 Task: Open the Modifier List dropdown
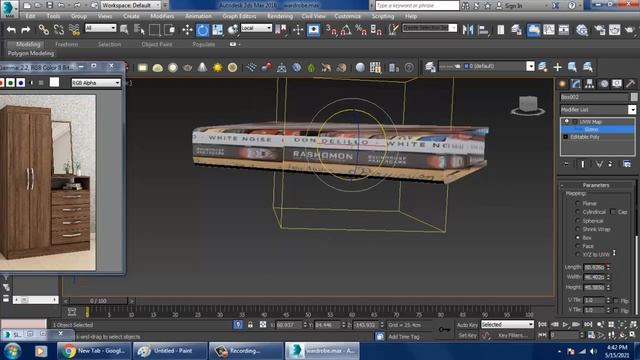[x=632, y=109]
